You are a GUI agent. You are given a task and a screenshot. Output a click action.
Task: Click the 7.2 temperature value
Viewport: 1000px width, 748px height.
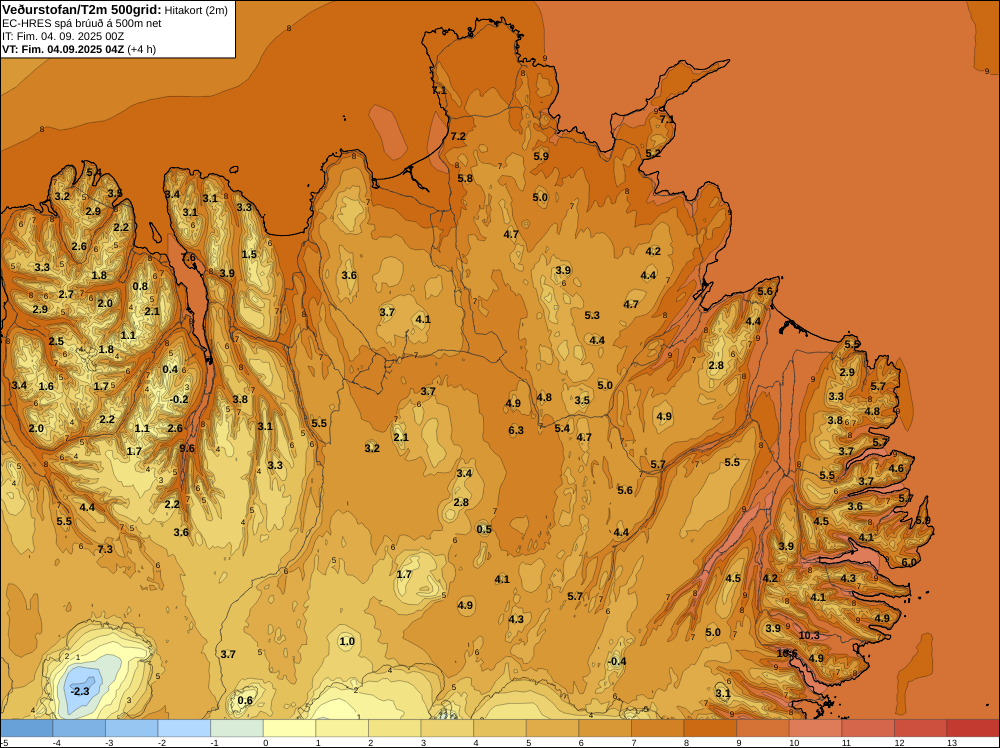click(458, 136)
